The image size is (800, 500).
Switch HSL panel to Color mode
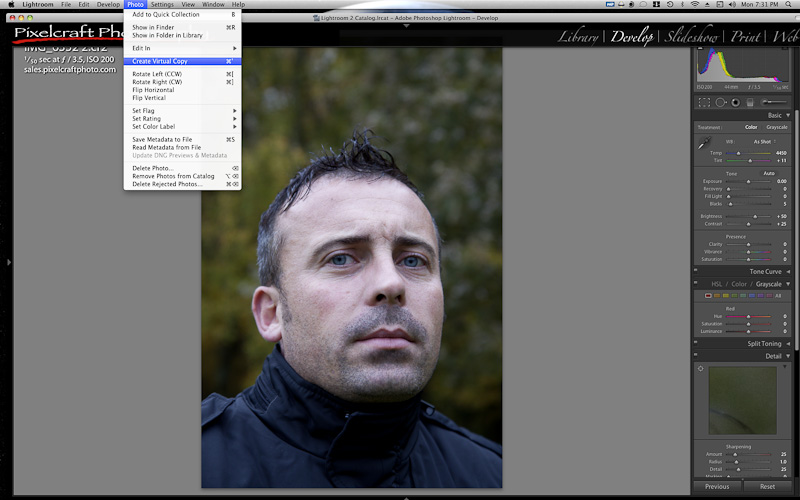[739, 284]
